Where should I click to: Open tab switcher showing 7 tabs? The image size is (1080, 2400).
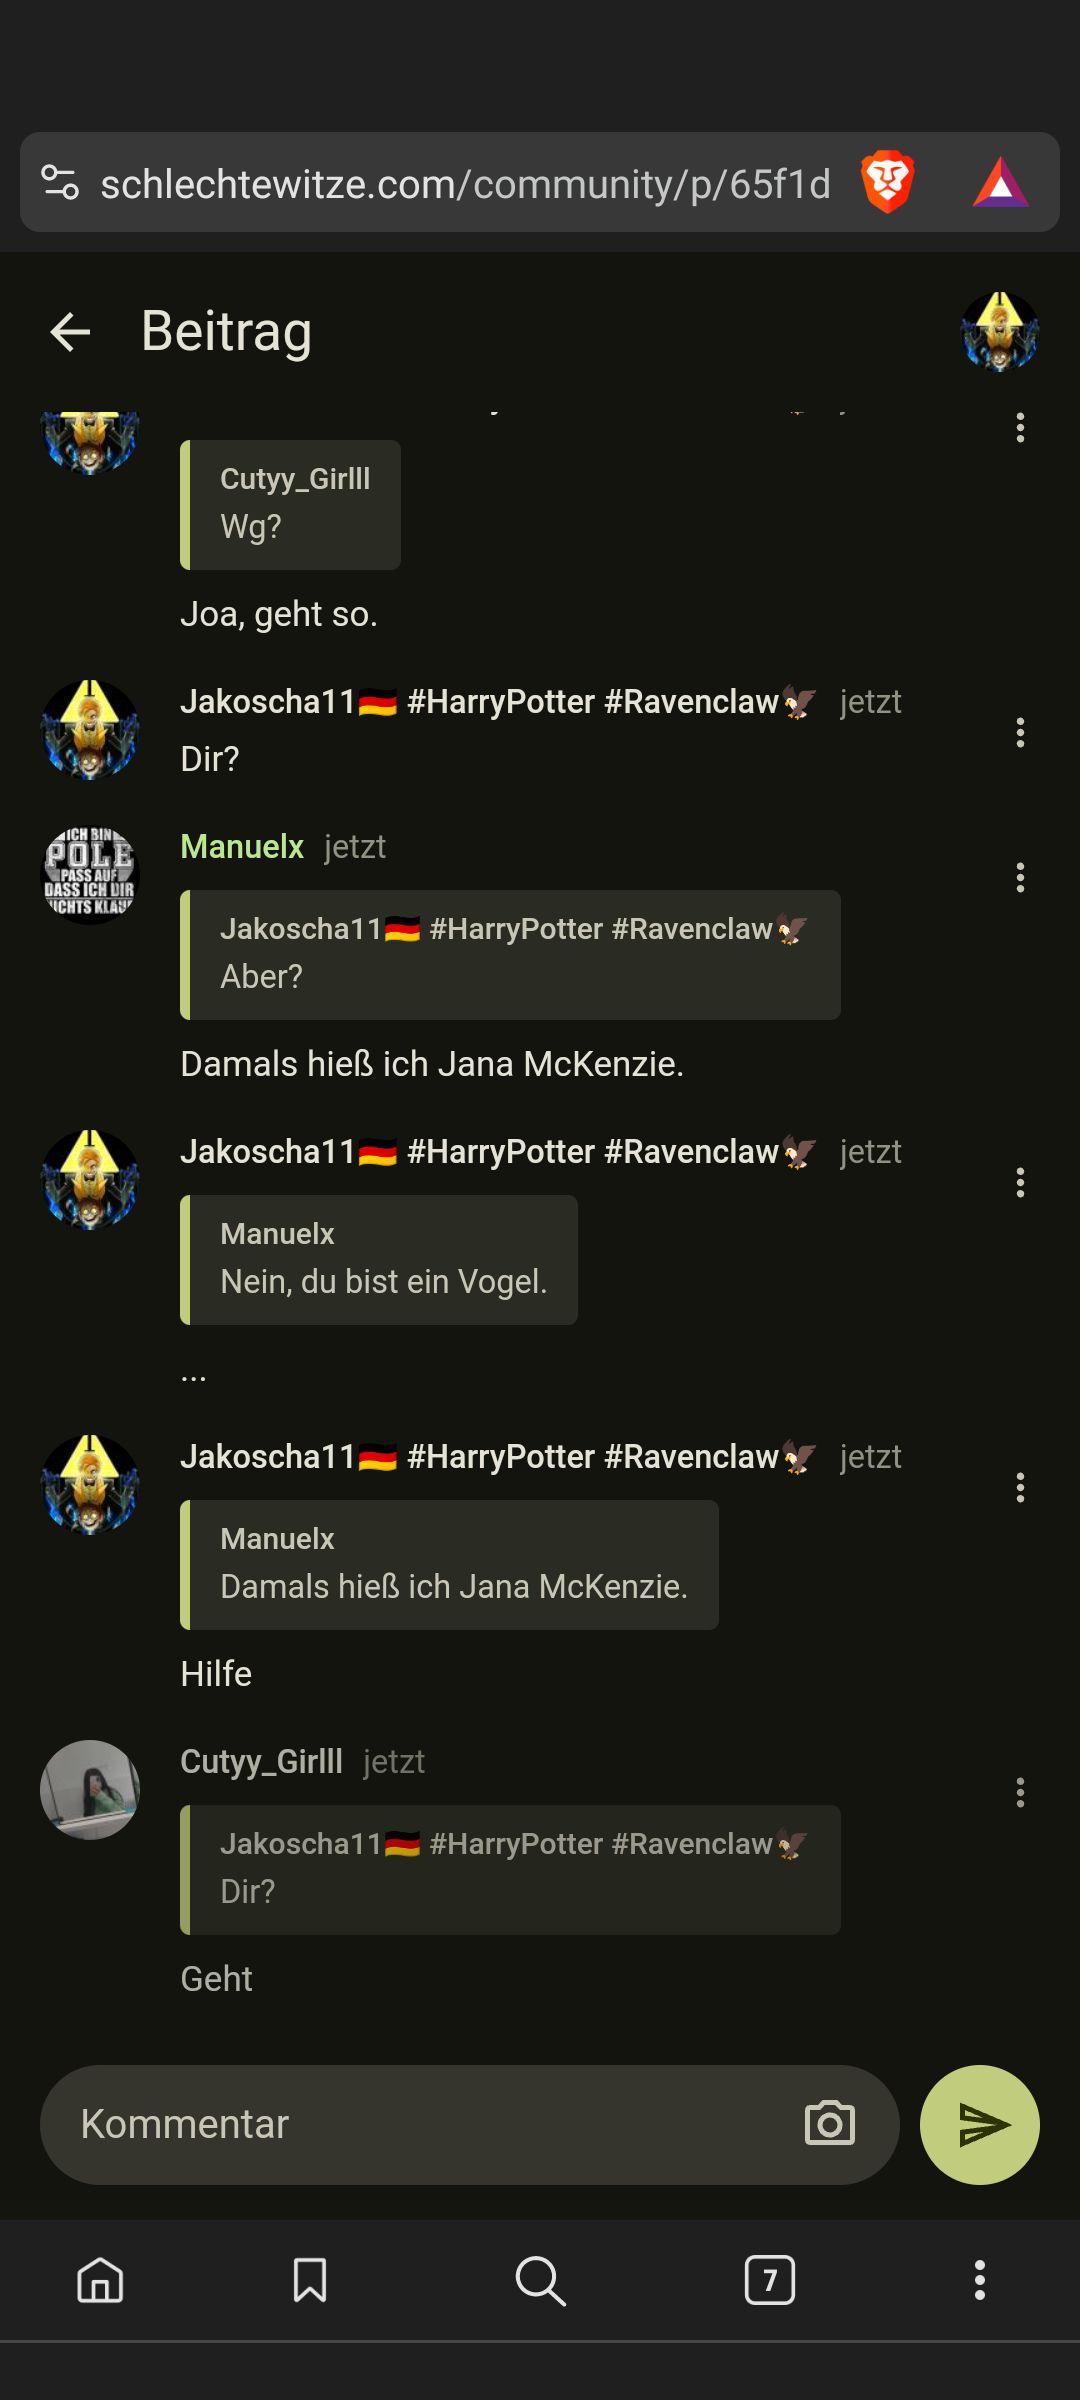770,2281
